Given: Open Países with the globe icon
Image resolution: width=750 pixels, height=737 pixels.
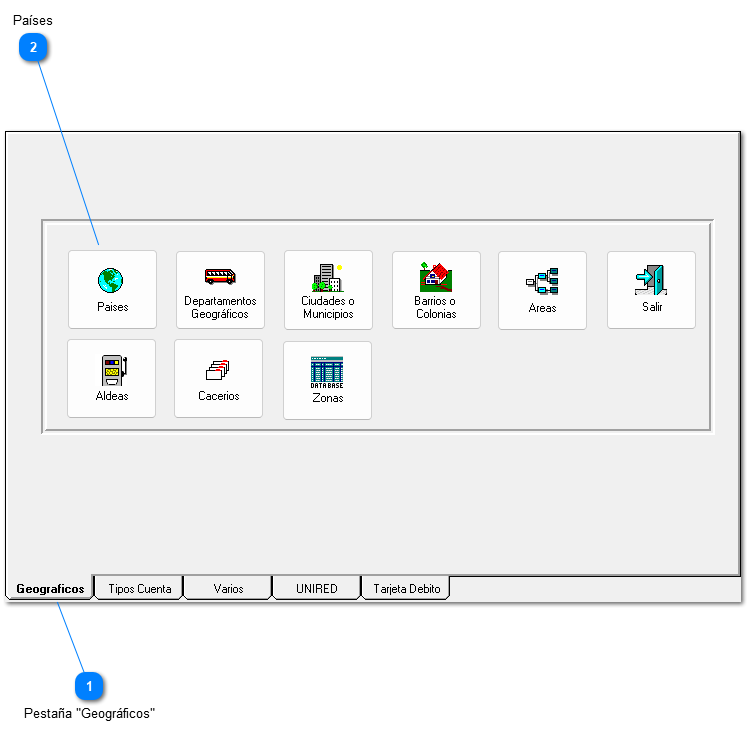Looking at the screenshot, I should 111,281.
